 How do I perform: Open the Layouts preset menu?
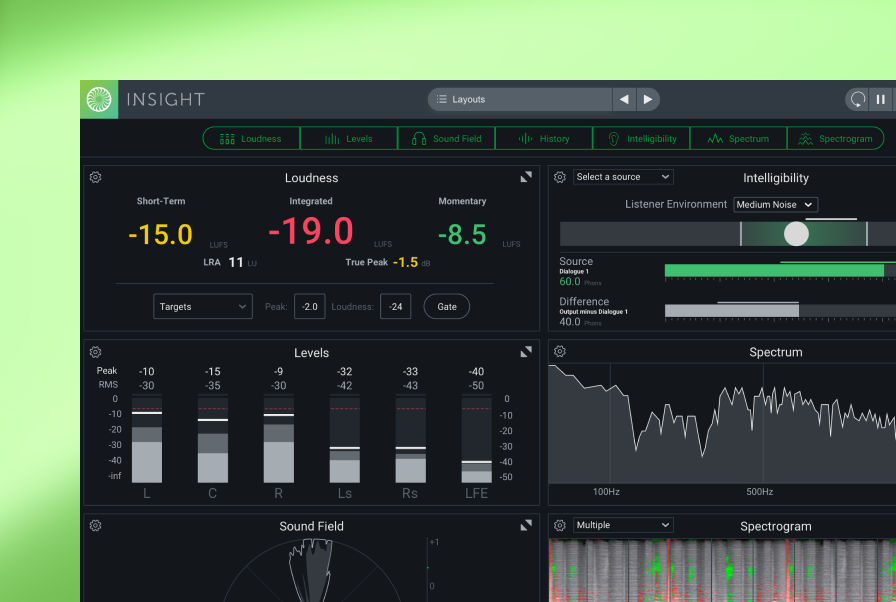(520, 99)
